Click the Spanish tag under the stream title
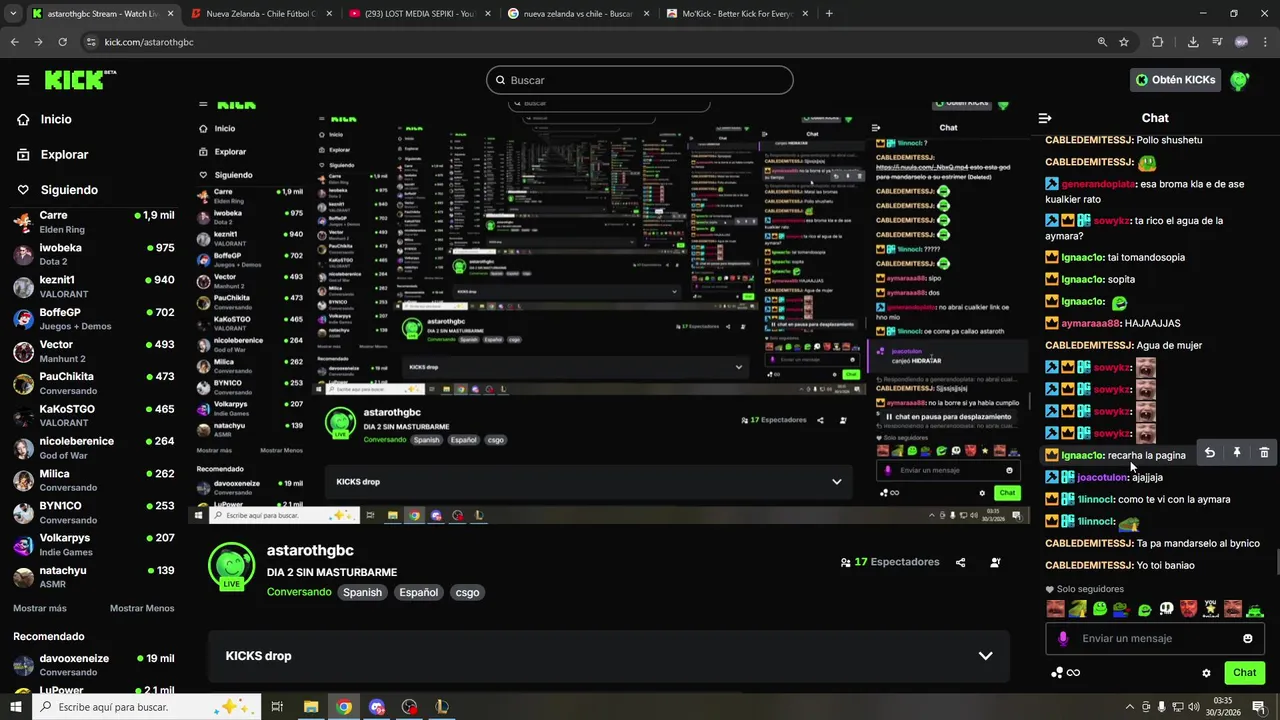Image resolution: width=1280 pixels, height=720 pixels. pos(362,592)
